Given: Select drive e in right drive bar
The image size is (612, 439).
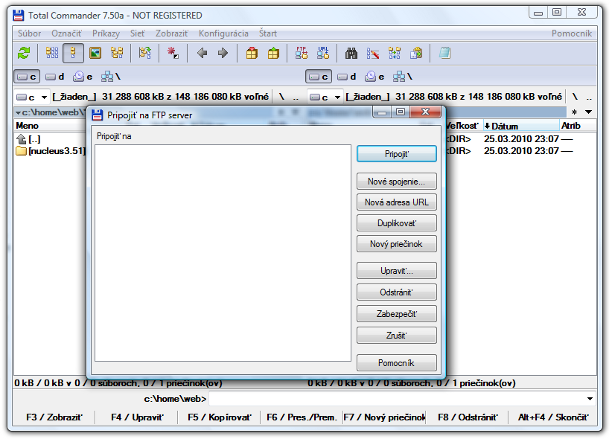Looking at the screenshot, I should tap(375, 77).
